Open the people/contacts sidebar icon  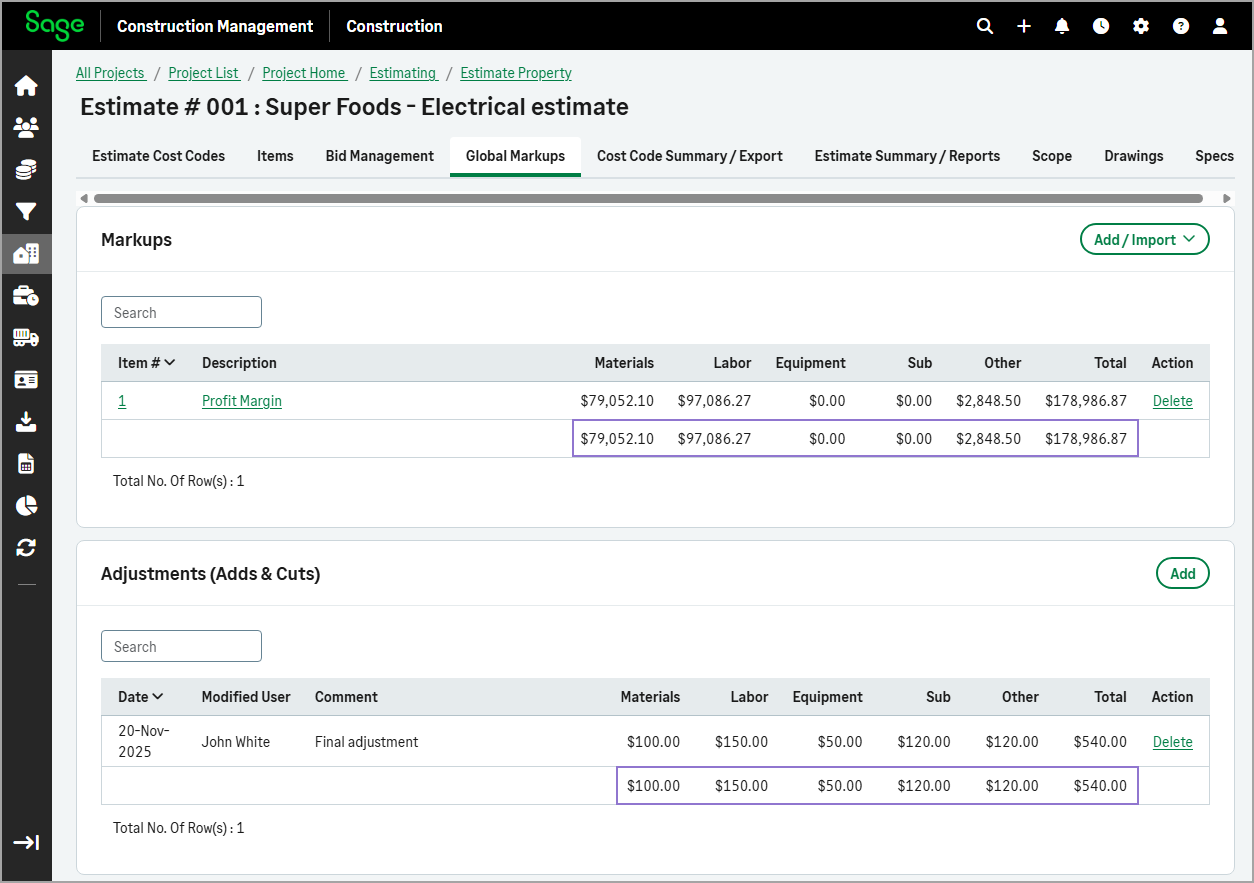tap(26, 128)
